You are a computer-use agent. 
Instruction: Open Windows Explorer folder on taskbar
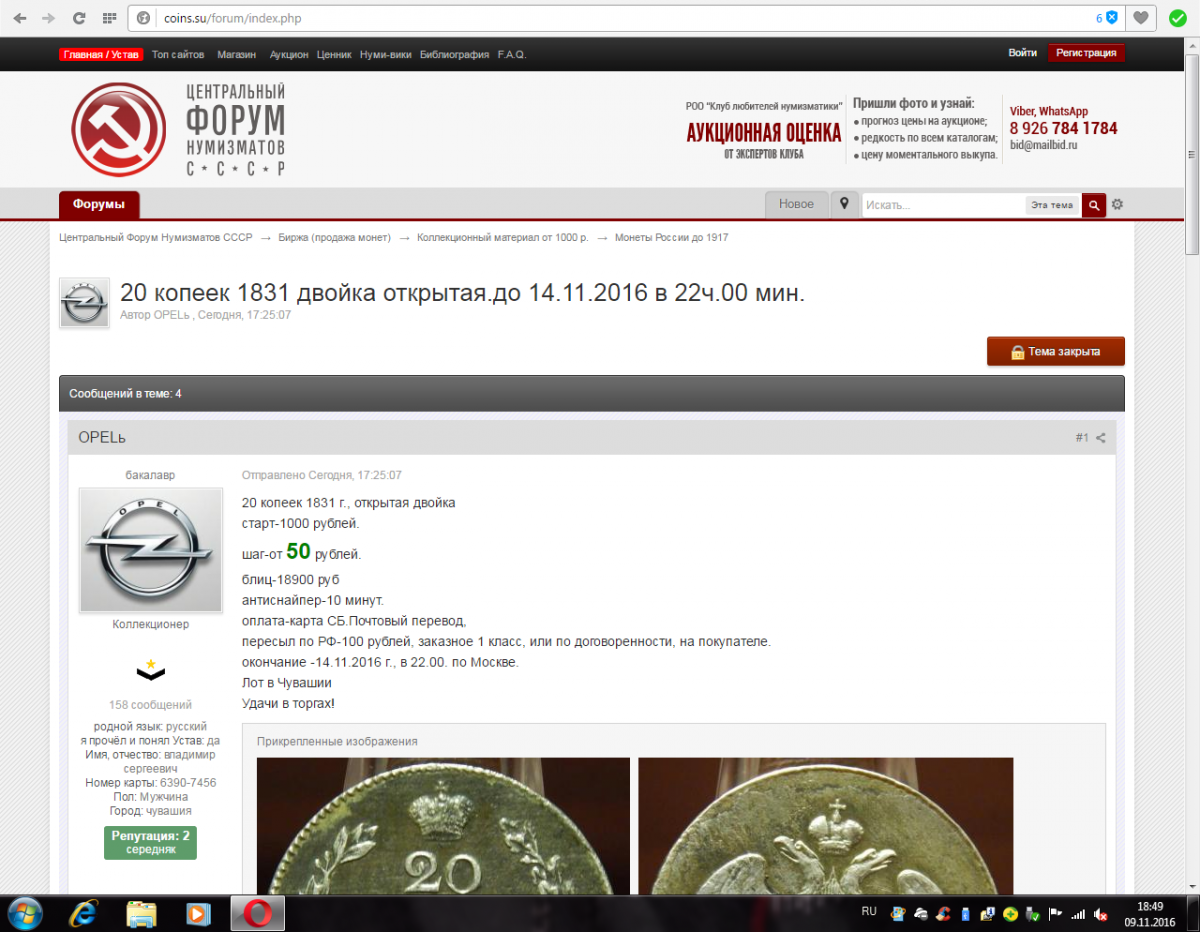pyautogui.click(x=141, y=913)
